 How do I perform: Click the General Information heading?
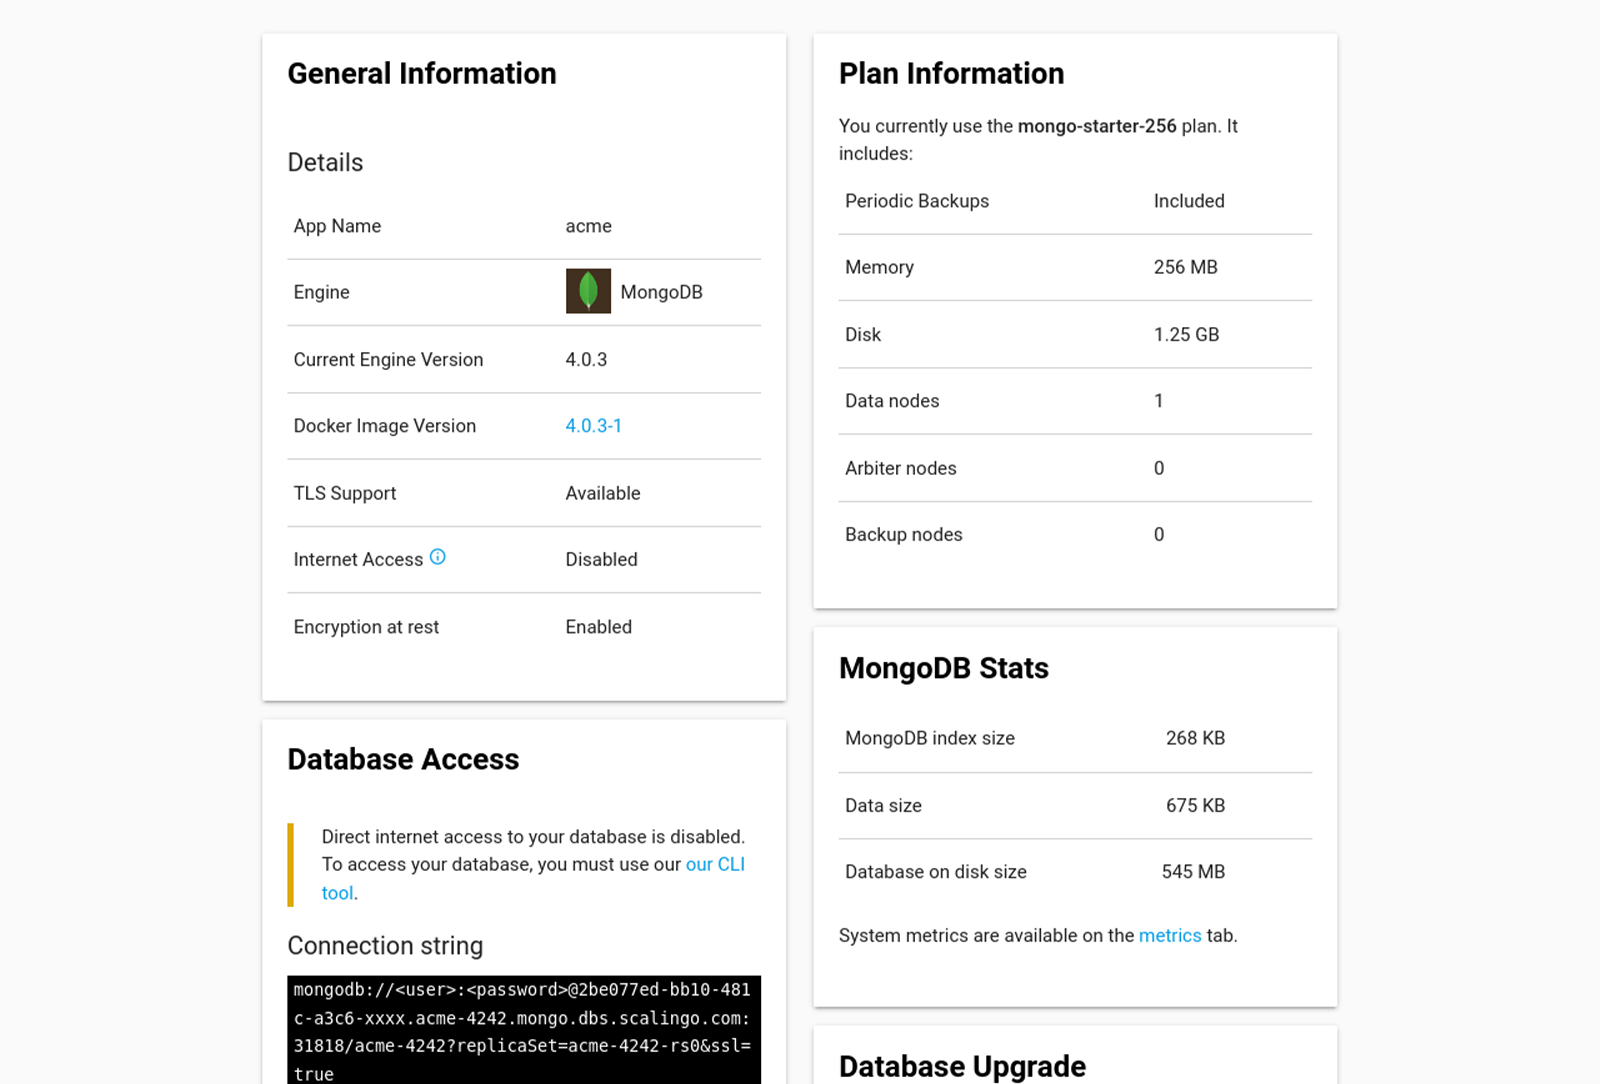(421, 74)
